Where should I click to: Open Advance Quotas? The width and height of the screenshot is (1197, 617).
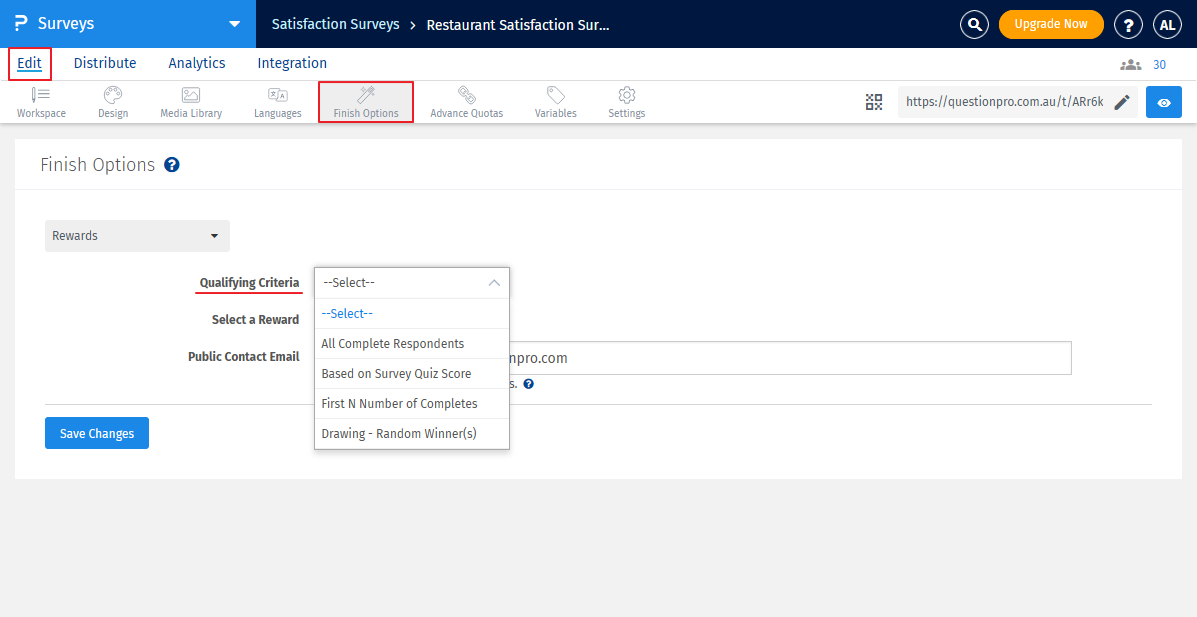click(x=466, y=102)
